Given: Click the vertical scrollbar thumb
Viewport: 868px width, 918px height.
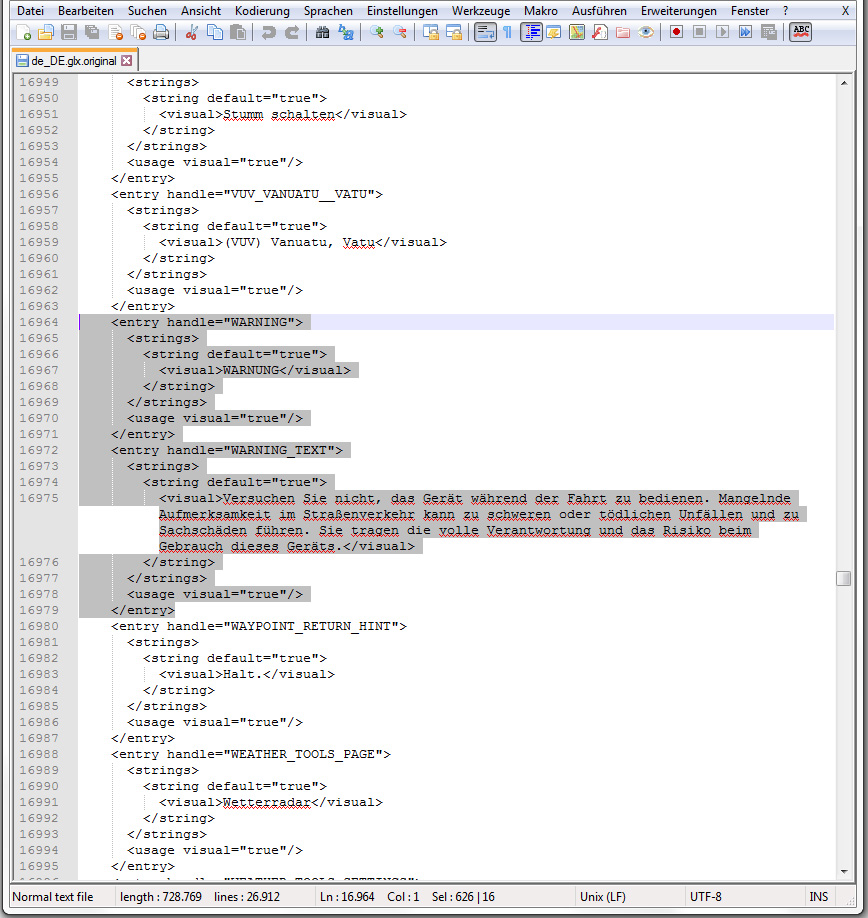Looking at the screenshot, I should (x=844, y=579).
